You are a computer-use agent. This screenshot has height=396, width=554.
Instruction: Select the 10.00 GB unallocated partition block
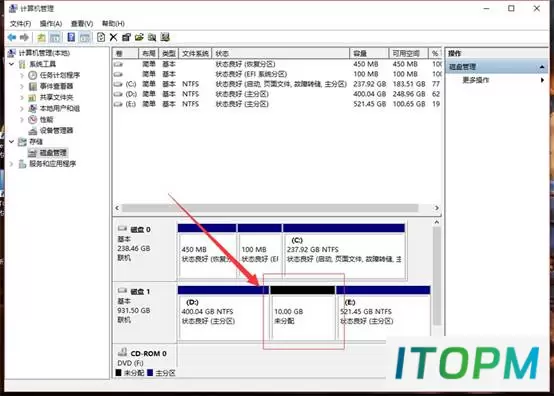pos(303,313)
